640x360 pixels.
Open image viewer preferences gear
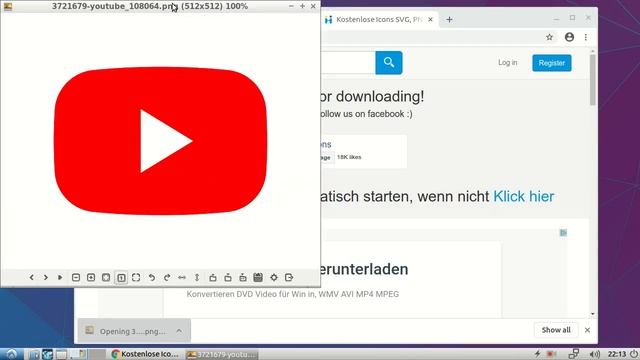coord(274,278)
